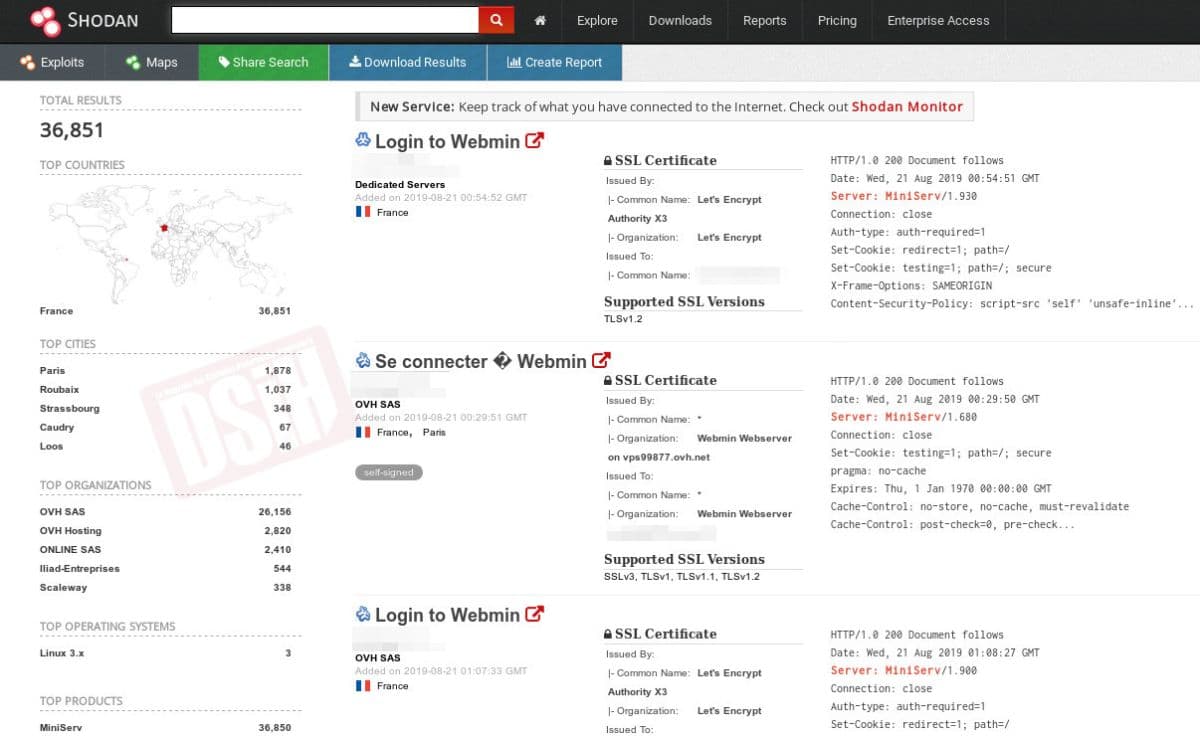
Task: Open the Pricing page
Action: tap(836, 21)
